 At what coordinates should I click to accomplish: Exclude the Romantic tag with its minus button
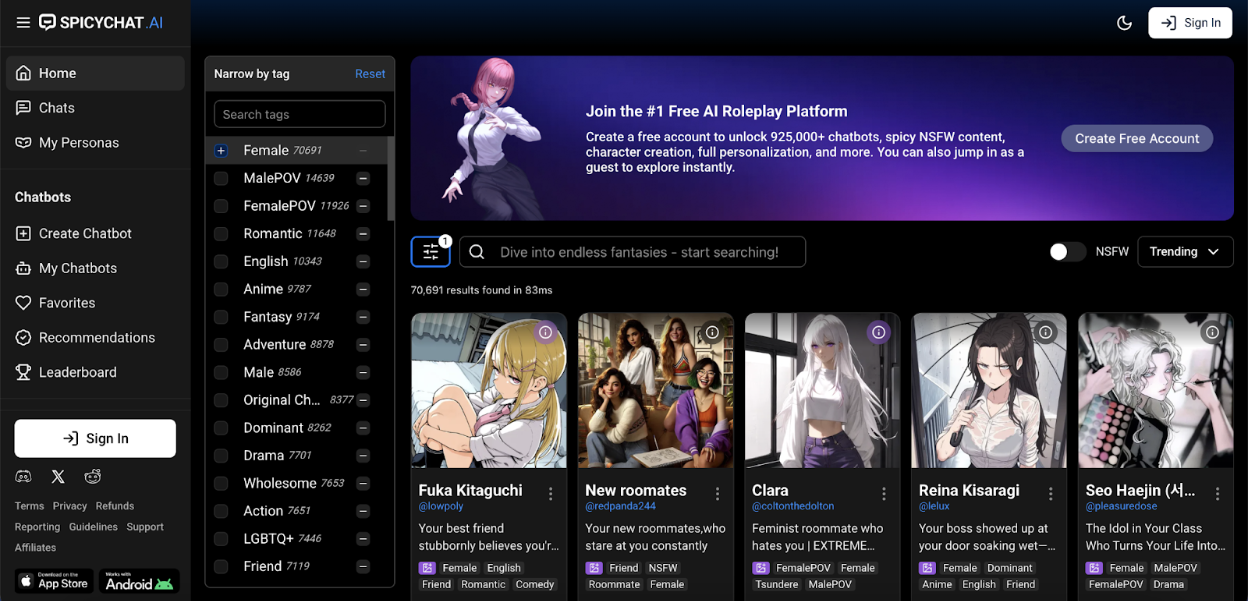[x=363, y=234]
